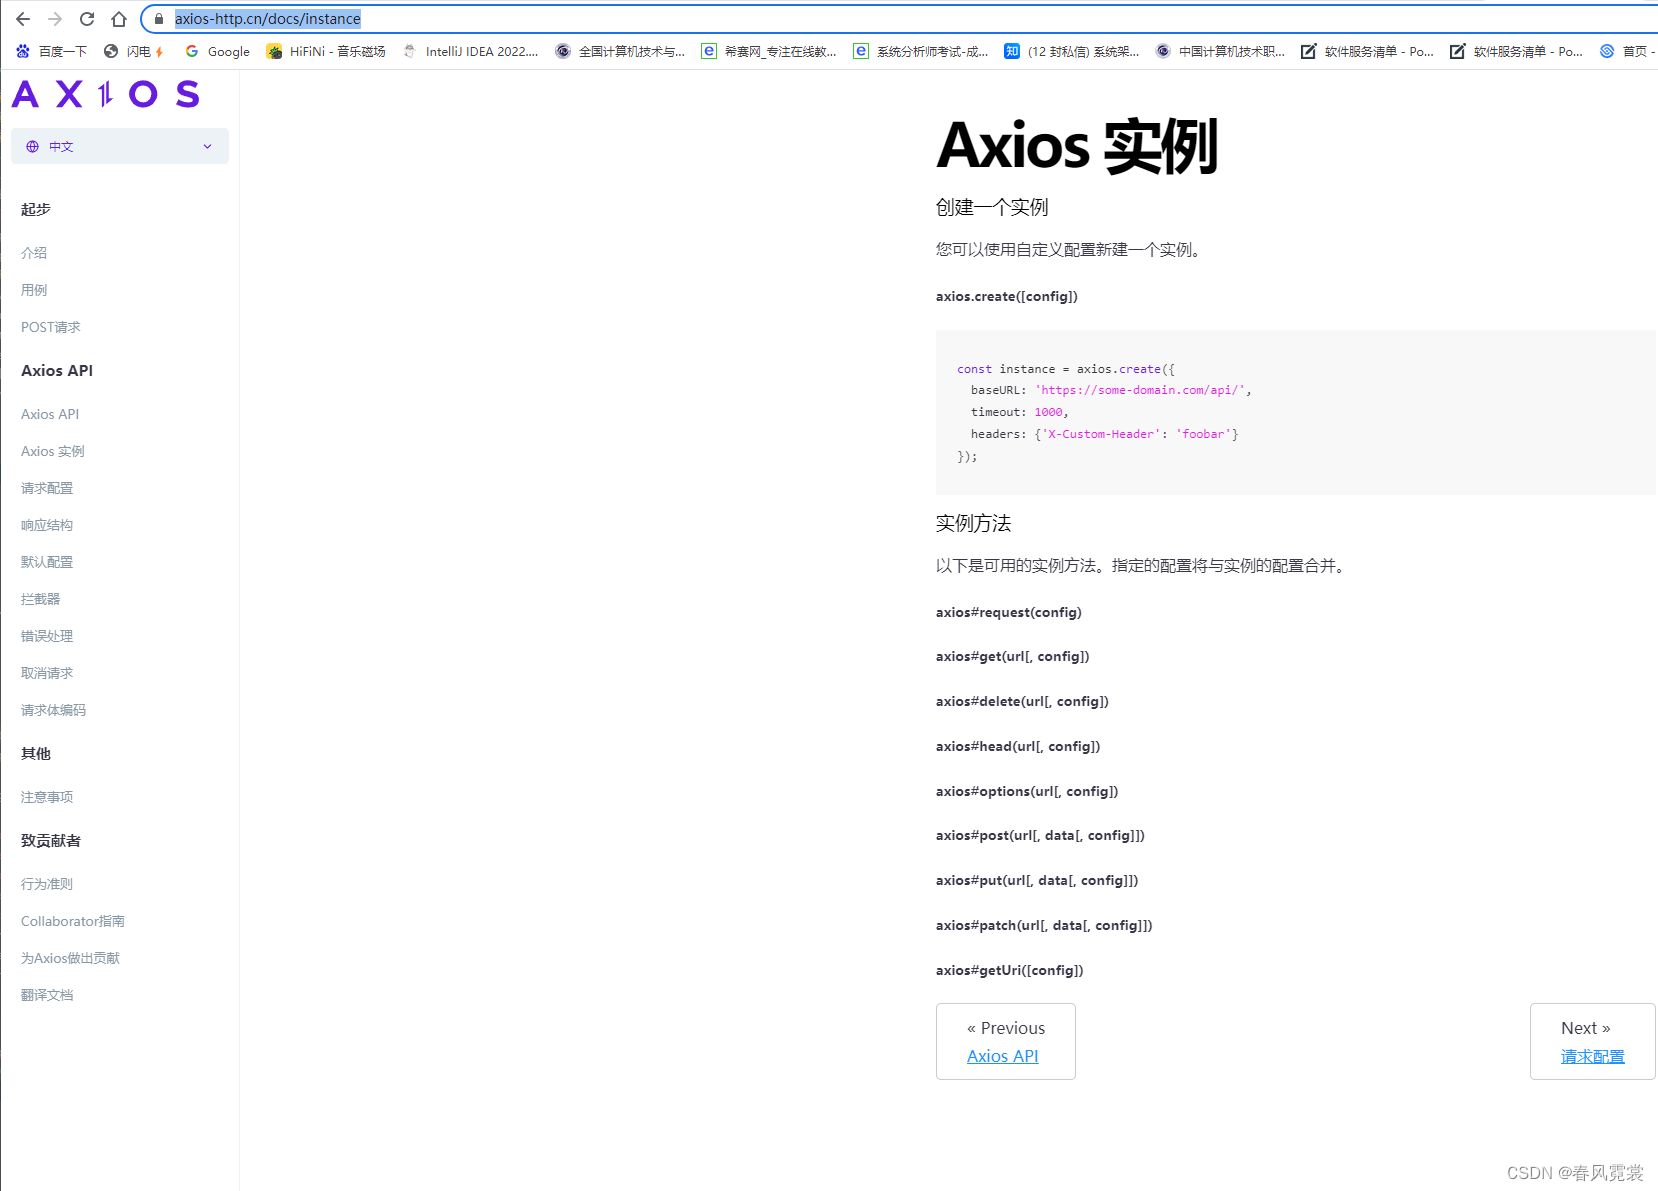This screenshot has height=1191, width=1658.
Task: Open 错误处理 in the sidebar
Action: point(47,636)
